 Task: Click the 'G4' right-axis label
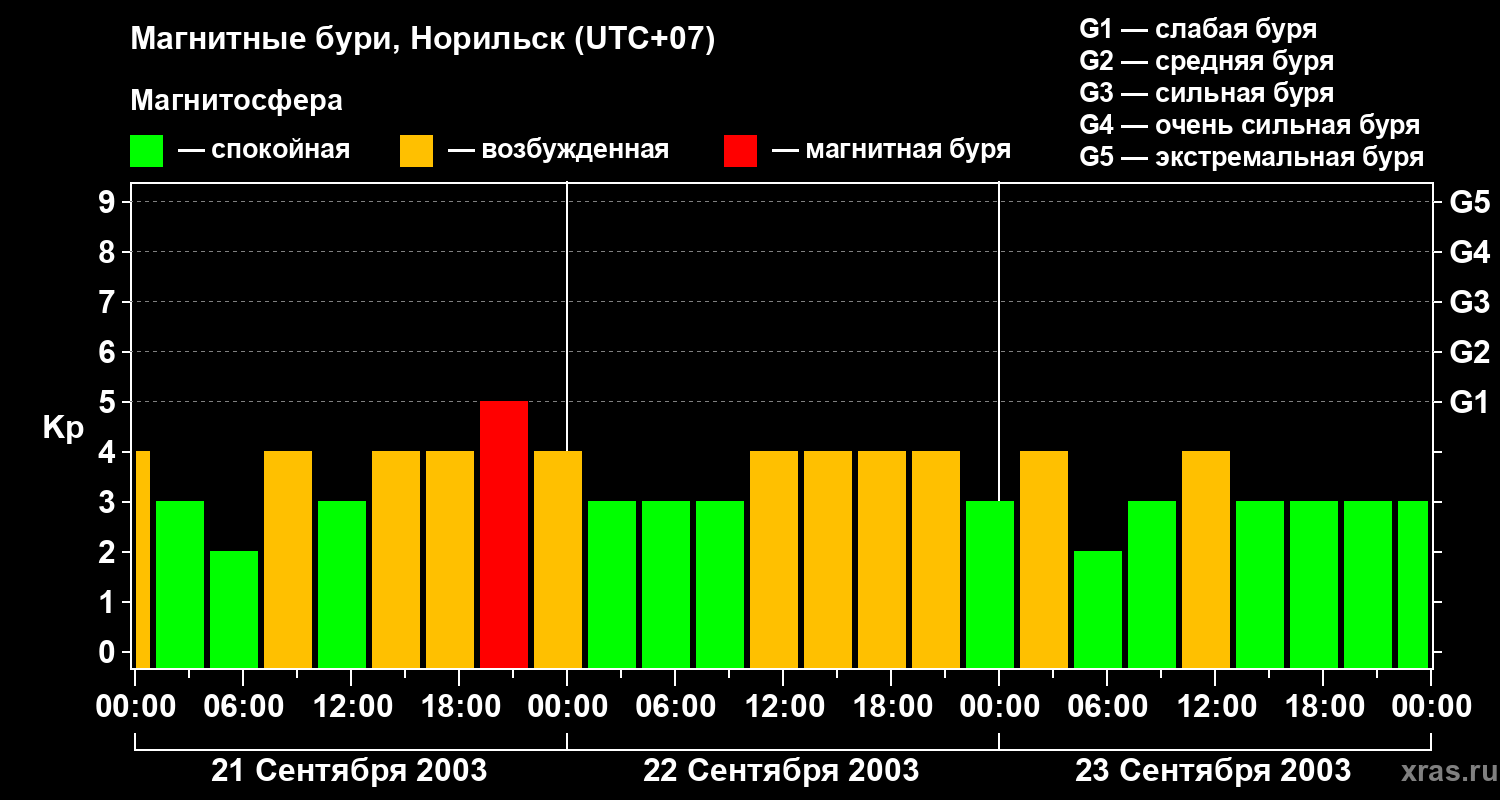pos(1469,252)
